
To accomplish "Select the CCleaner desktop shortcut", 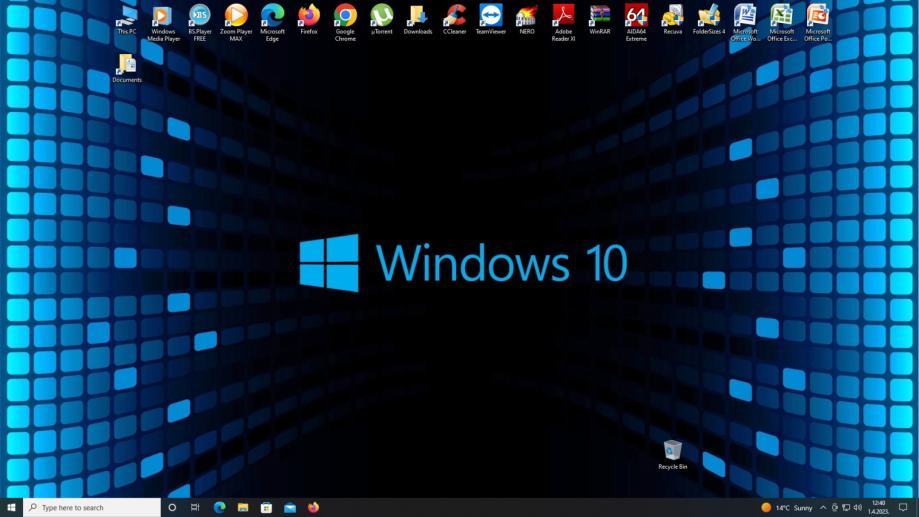I will [x=454, y=20].
